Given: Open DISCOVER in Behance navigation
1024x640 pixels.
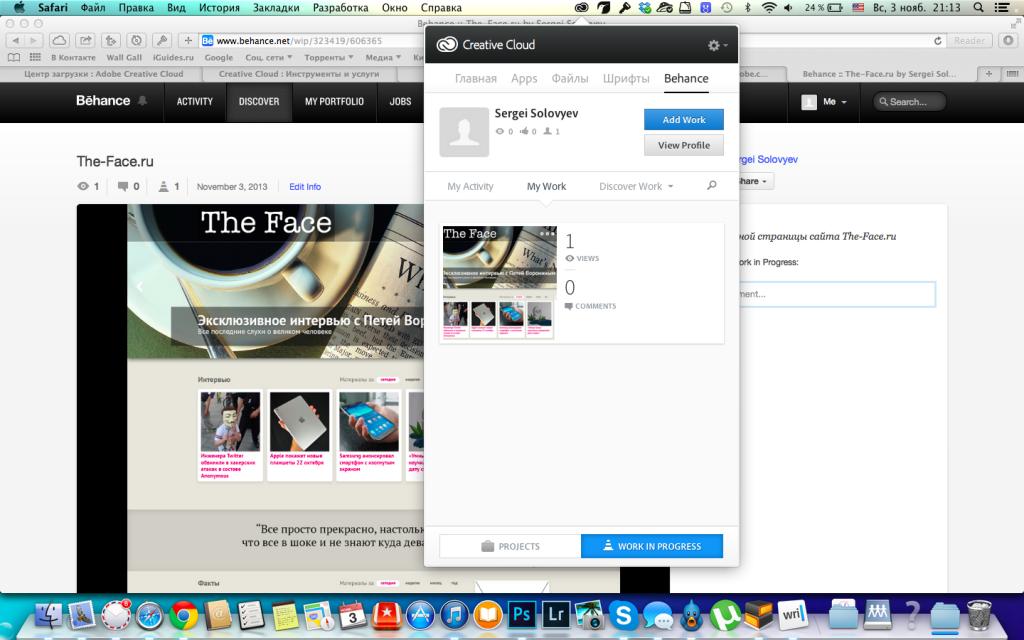Looking at the screenshot, I should [259, 101].
